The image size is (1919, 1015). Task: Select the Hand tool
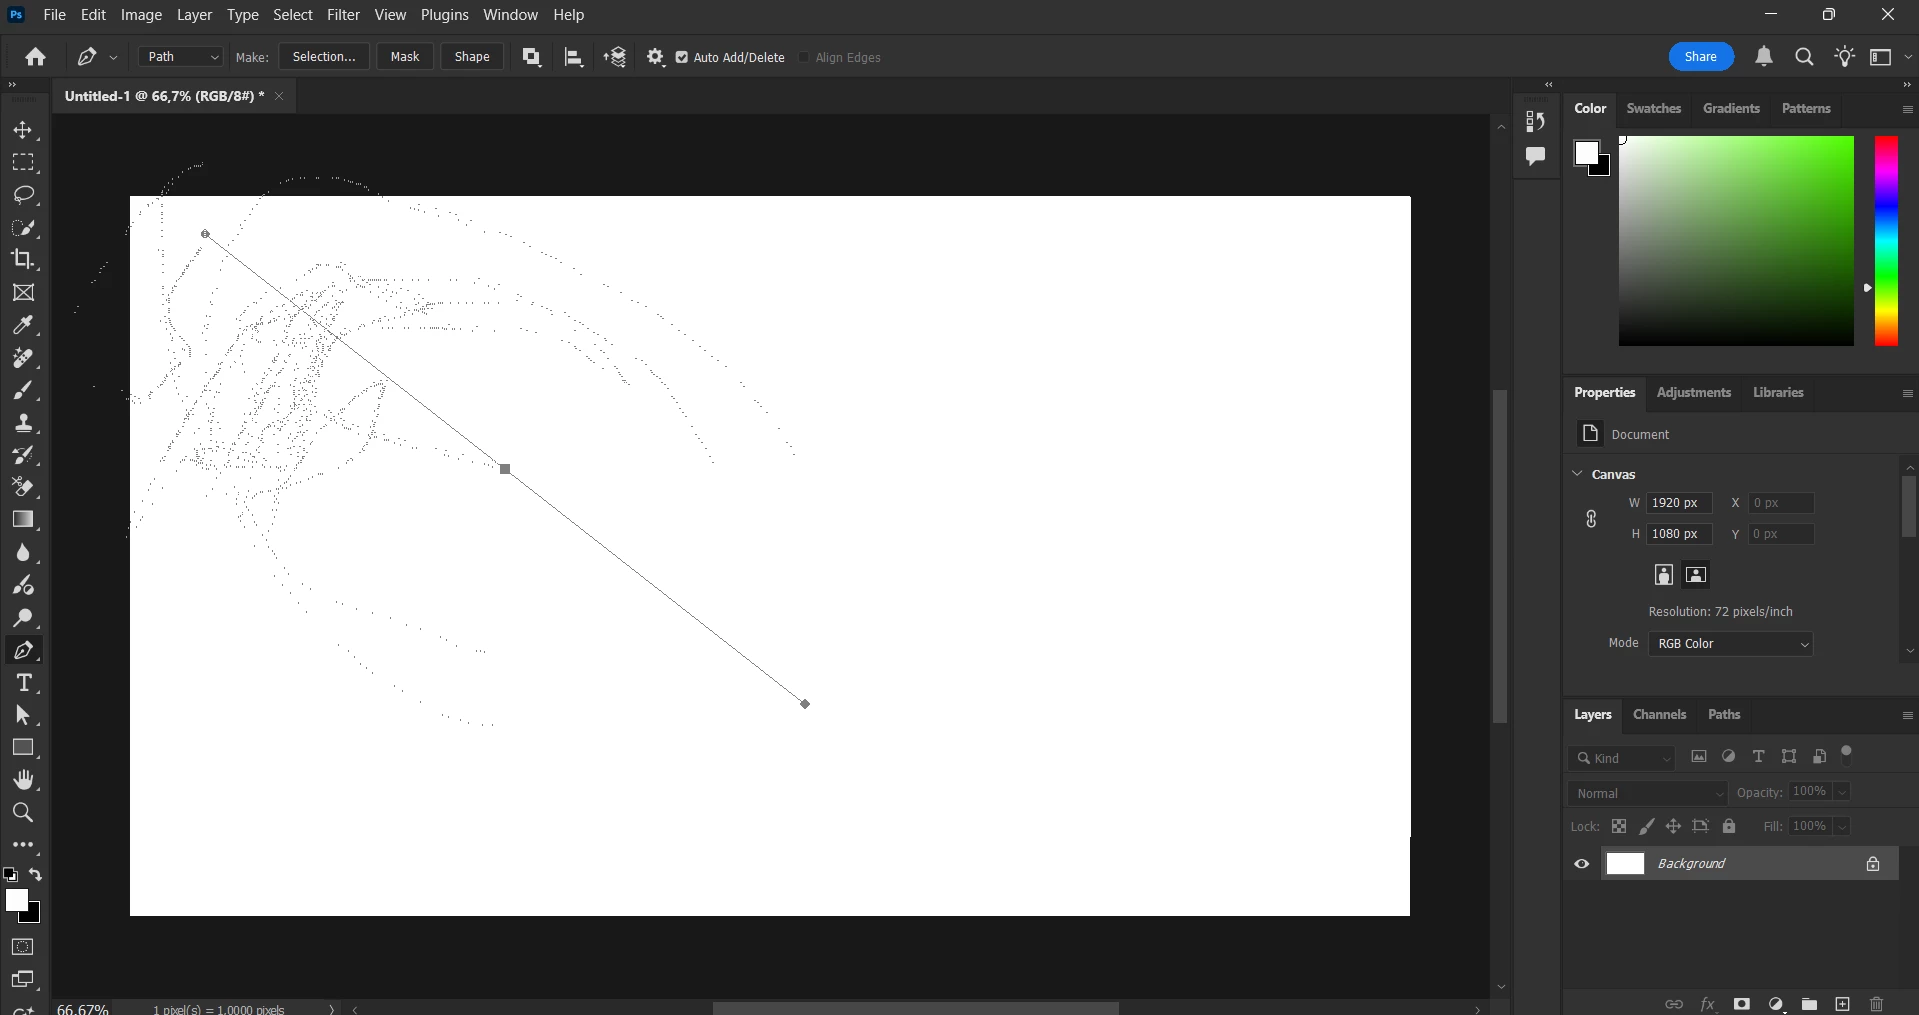23,780
